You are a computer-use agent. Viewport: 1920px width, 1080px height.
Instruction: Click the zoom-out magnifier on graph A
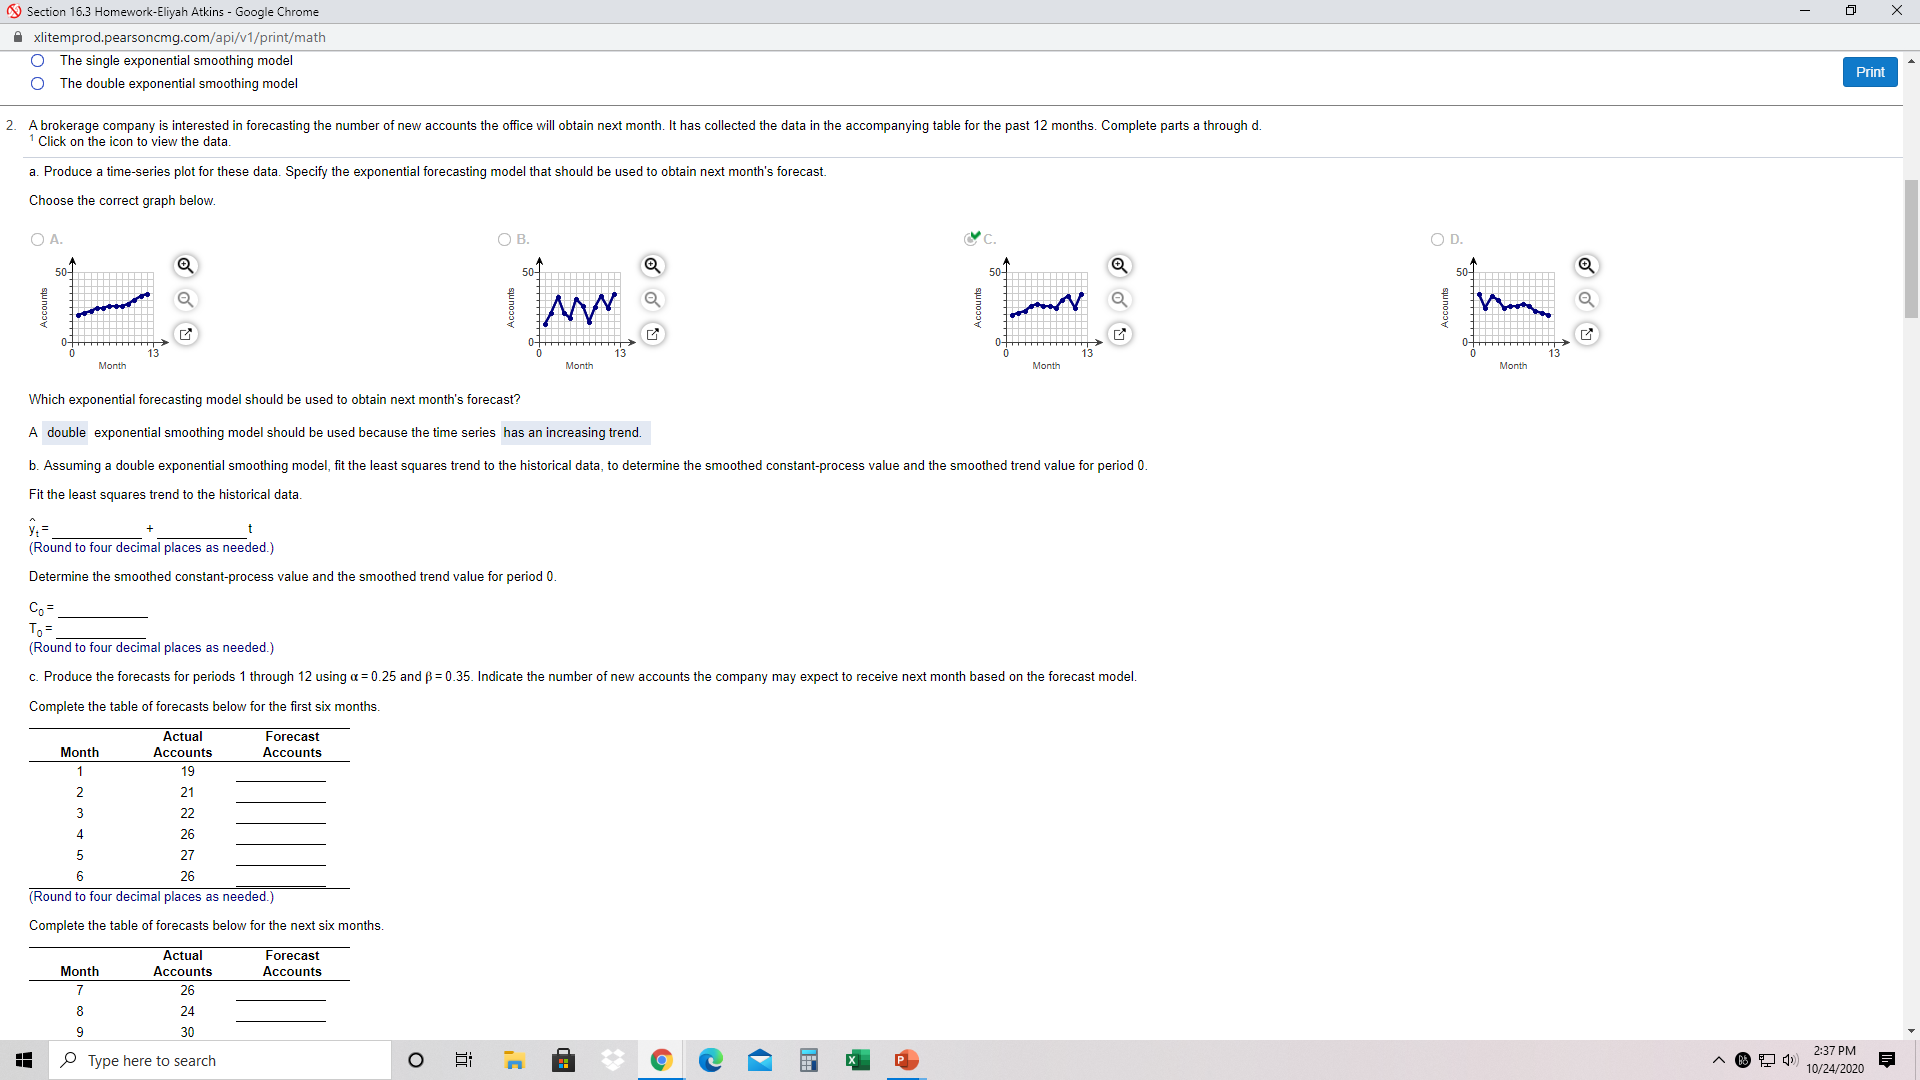tap(185, 300)
